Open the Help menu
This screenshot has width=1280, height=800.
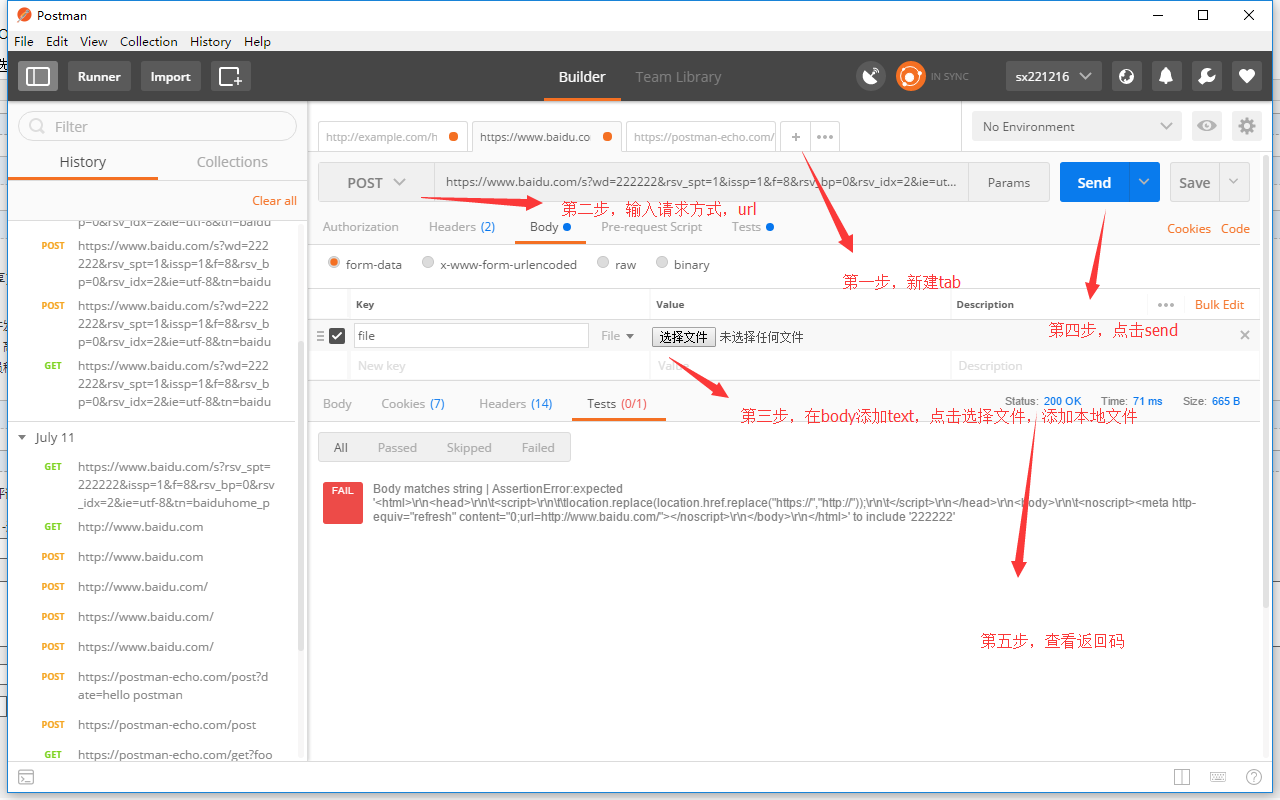pyautogui.click(x=257, y=41)
